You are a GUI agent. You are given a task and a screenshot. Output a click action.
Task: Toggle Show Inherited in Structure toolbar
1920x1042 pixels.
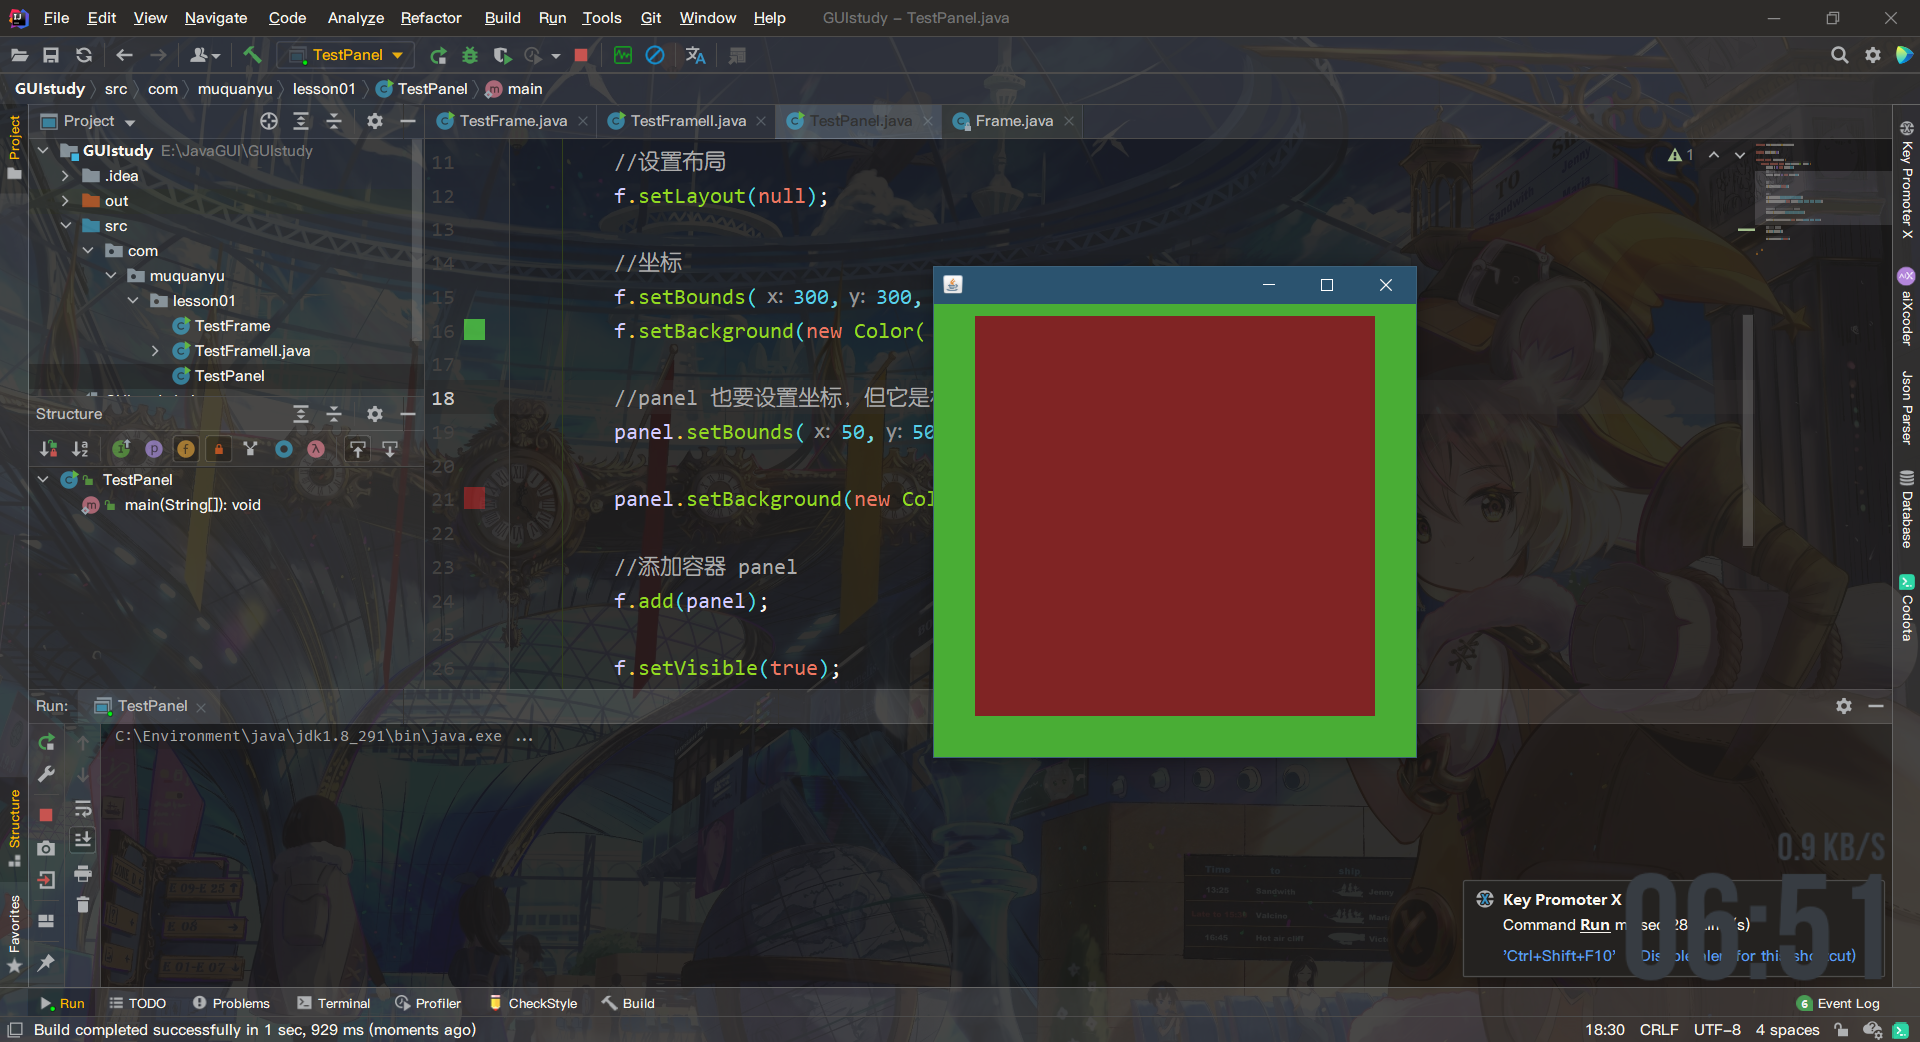point(121,449)
